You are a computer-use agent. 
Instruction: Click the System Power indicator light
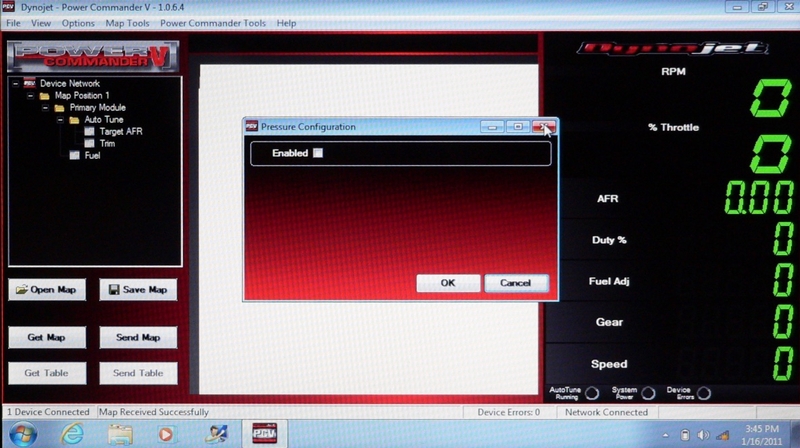[648, 393]
